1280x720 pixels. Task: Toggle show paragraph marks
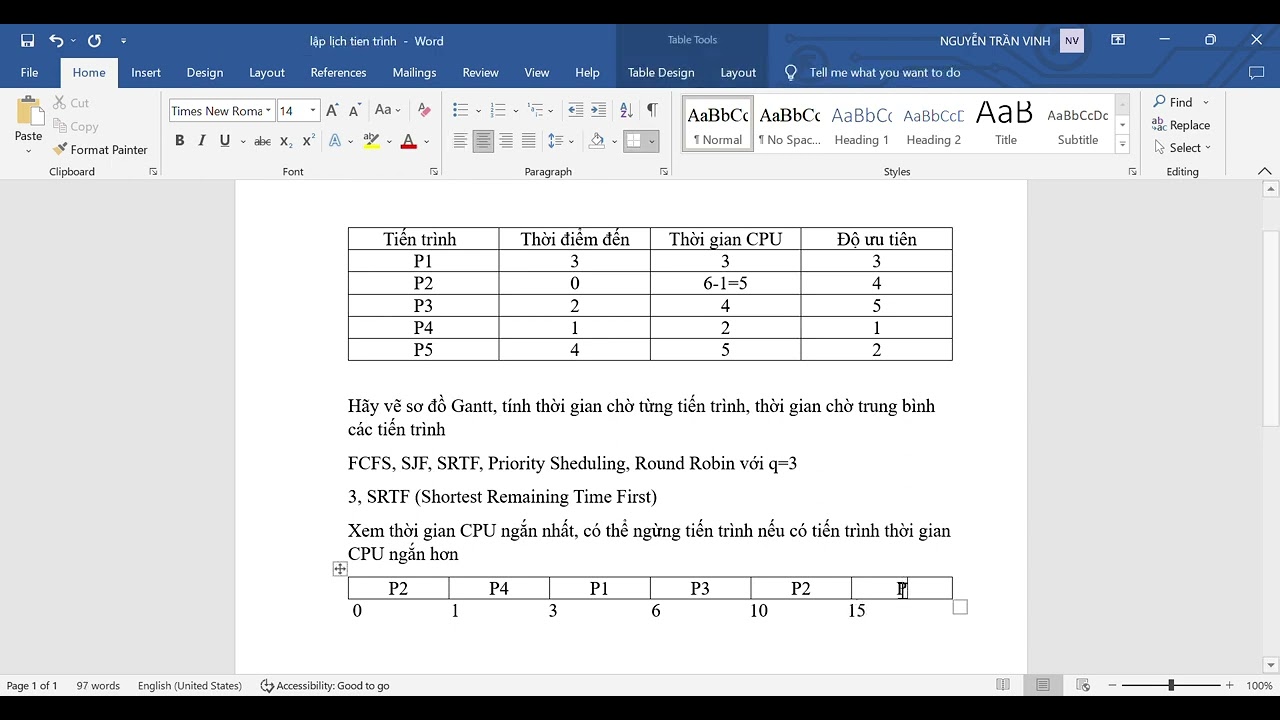652,111
